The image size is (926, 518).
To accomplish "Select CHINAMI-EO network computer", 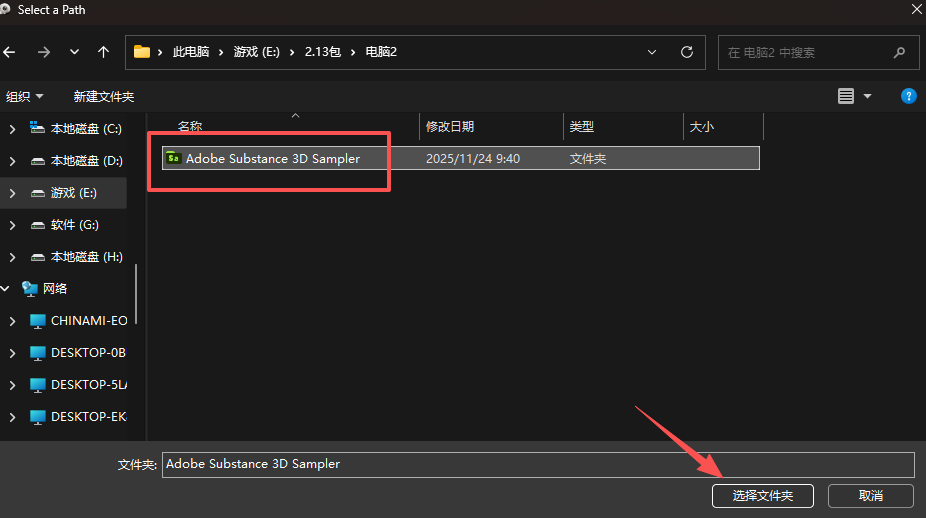I will (79, 321).
